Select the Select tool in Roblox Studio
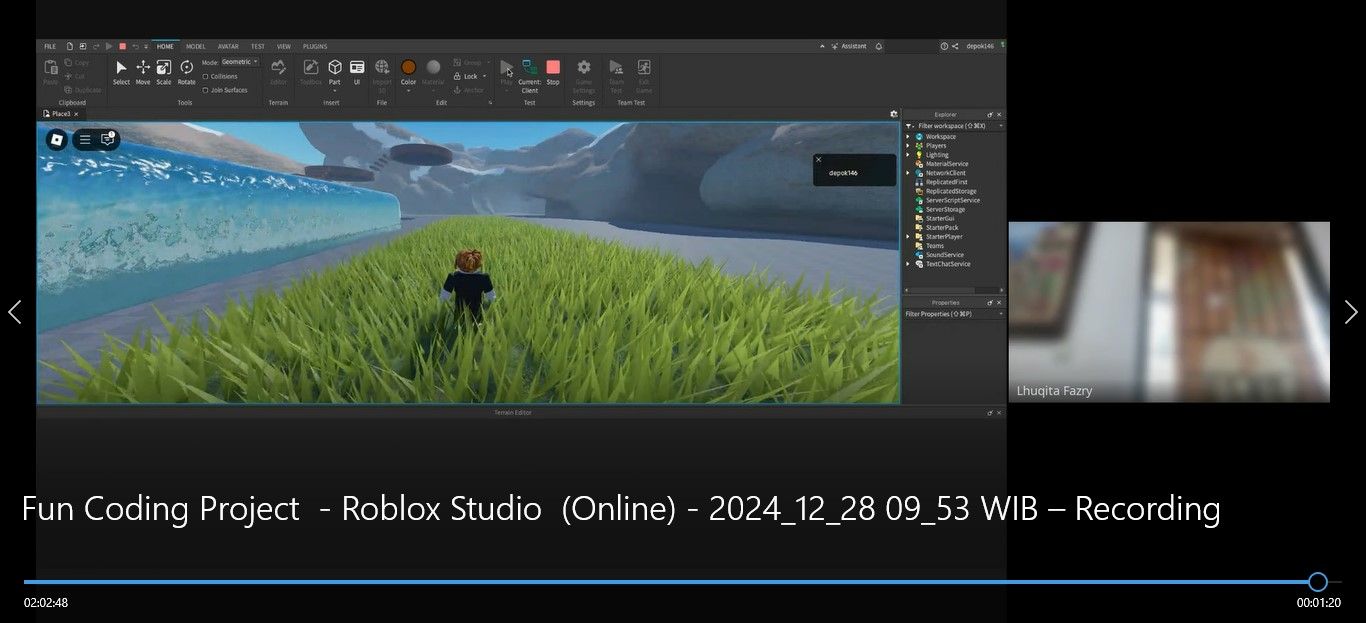The width and height of the screenshot is (1366, 623). coord(121,71)
